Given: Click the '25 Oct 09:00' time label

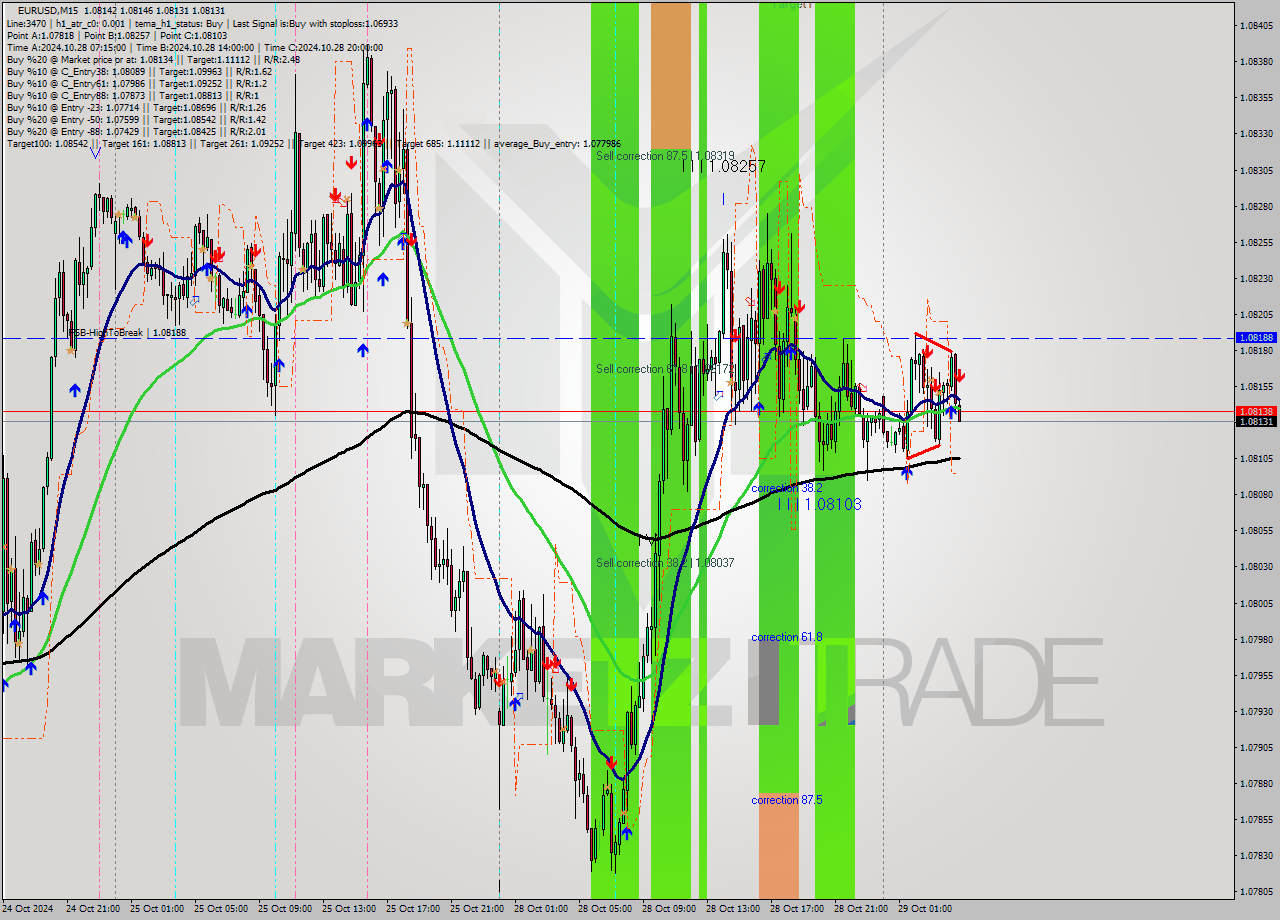Looking at the screenshot, I should pos(286,909).
